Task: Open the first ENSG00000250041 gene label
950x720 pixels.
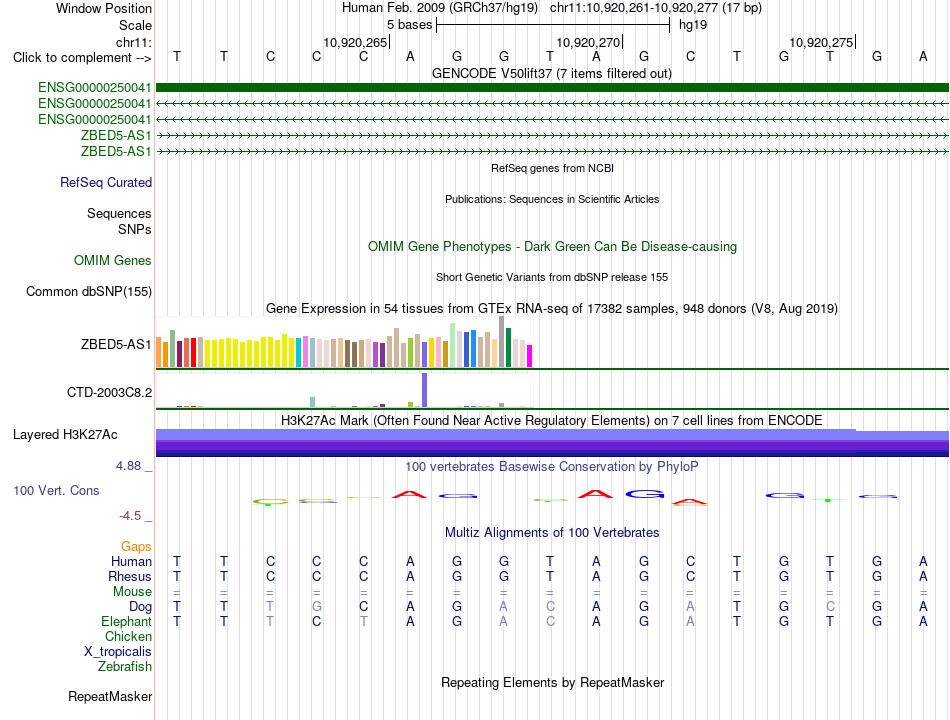Action: pos(95,88)
